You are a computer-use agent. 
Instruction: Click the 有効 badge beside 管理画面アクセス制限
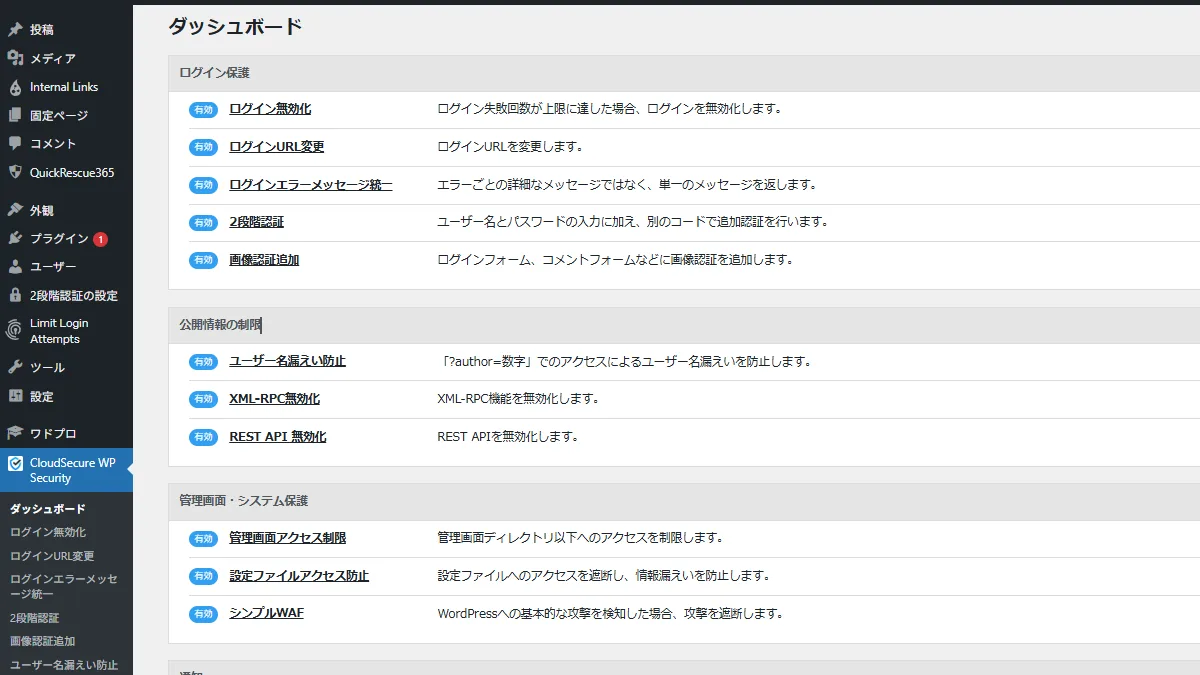tap(204, 539)
